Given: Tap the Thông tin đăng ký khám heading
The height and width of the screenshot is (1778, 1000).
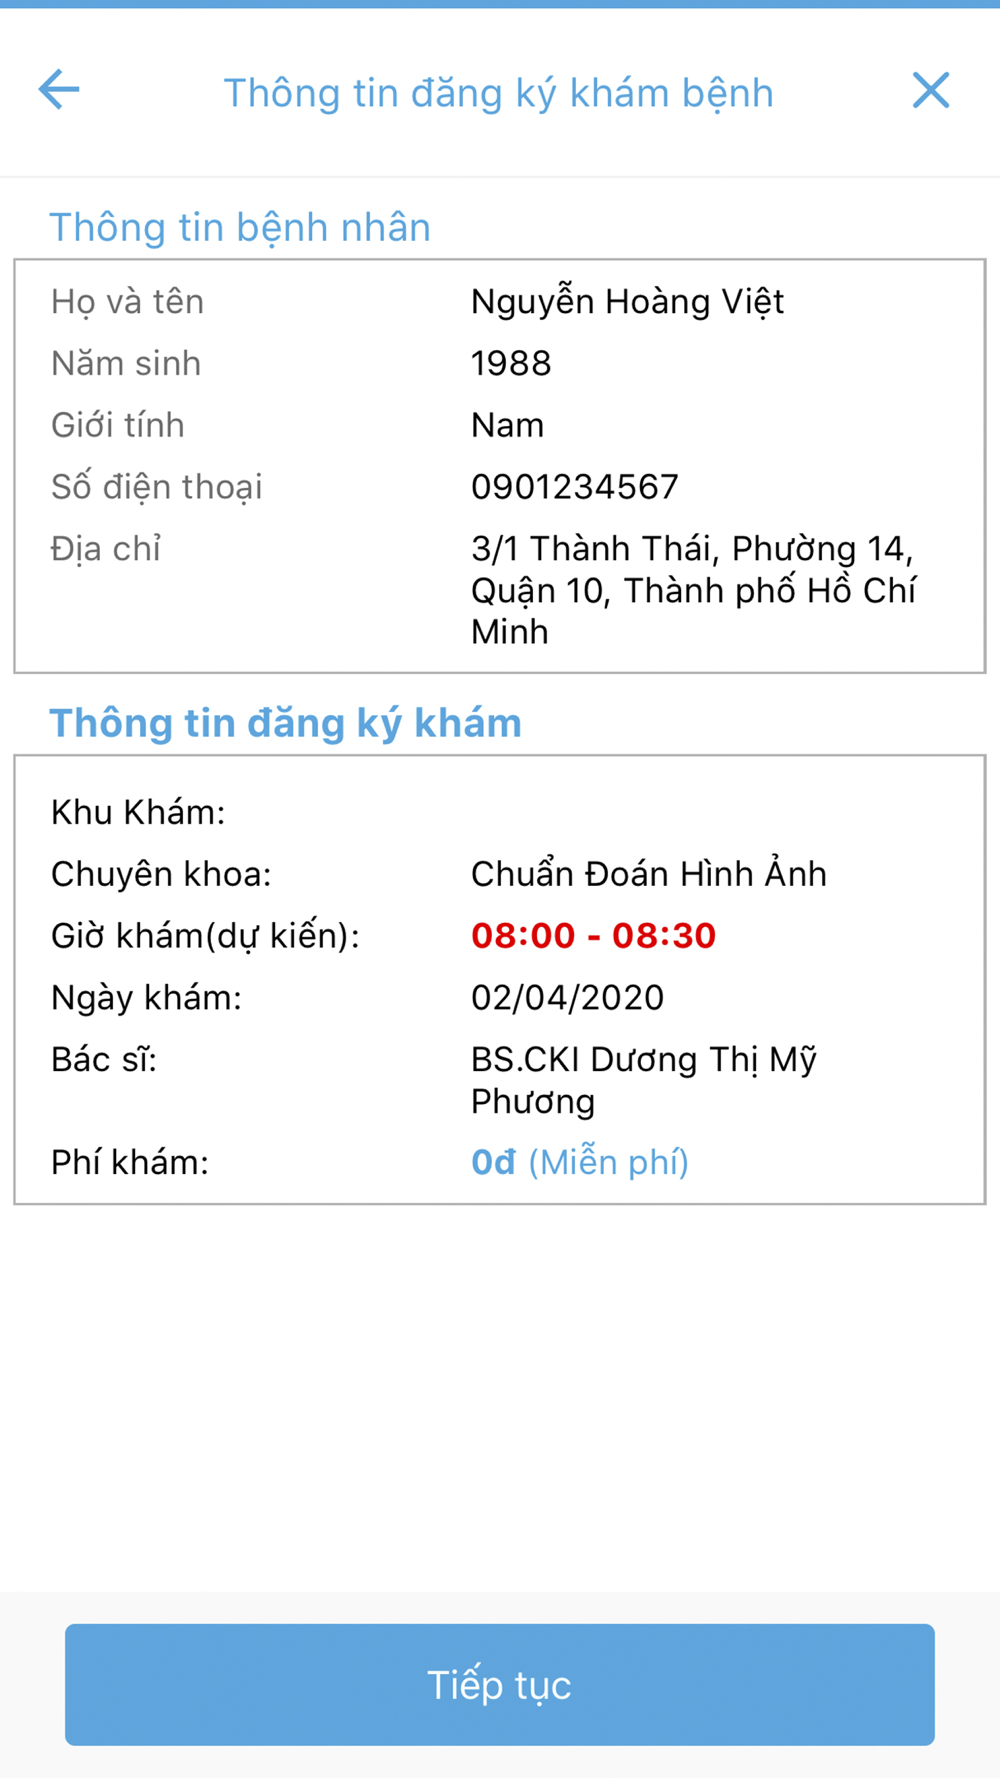Looking at the screenshot, I should click(286, 723).
